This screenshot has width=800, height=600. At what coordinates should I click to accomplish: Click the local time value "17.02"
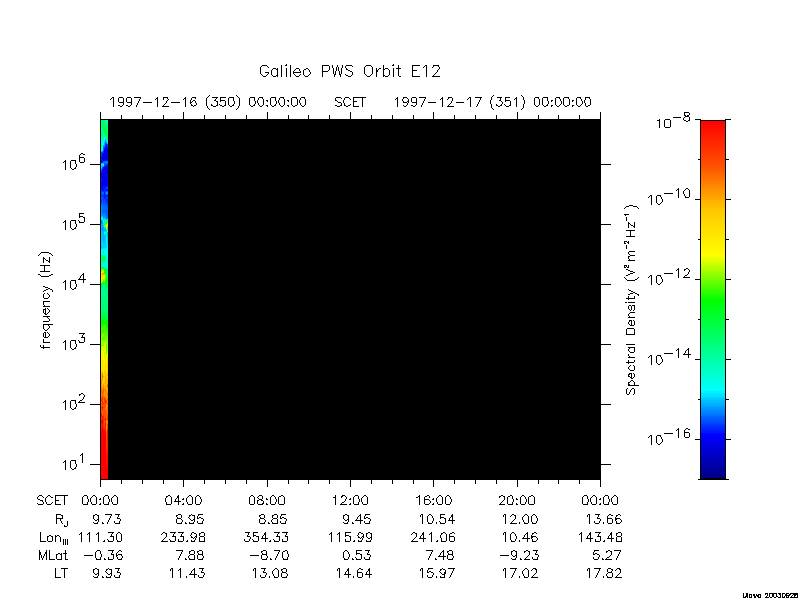click(520, 573)
